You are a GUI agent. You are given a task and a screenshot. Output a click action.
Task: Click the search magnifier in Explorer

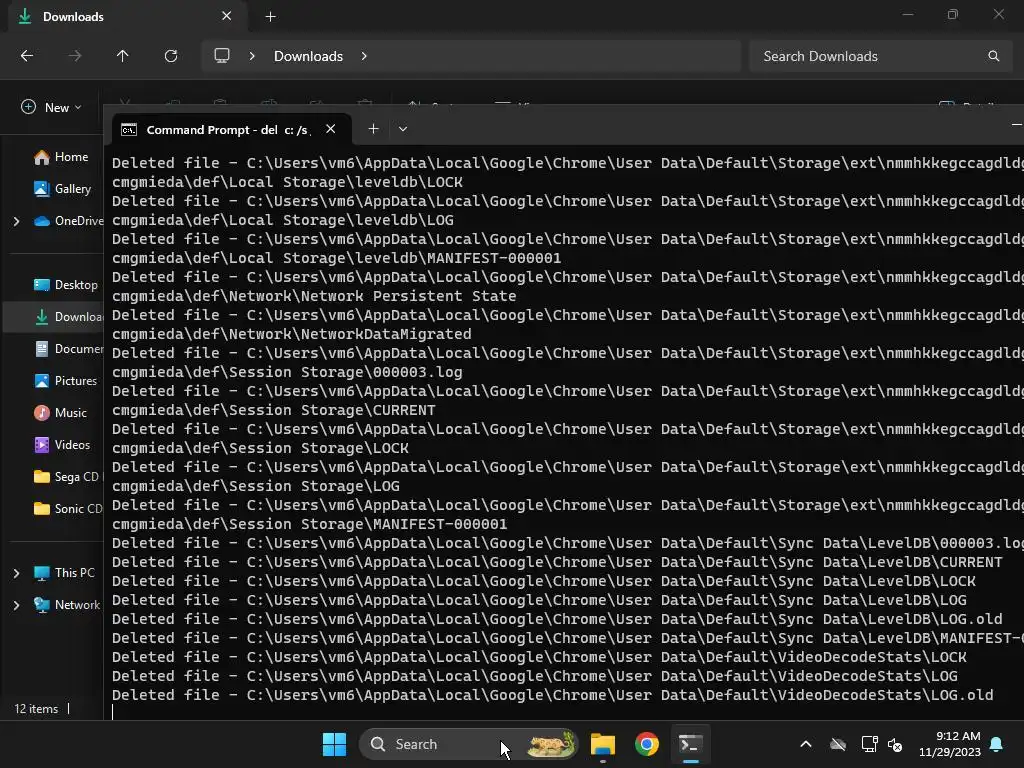[993, 56]
